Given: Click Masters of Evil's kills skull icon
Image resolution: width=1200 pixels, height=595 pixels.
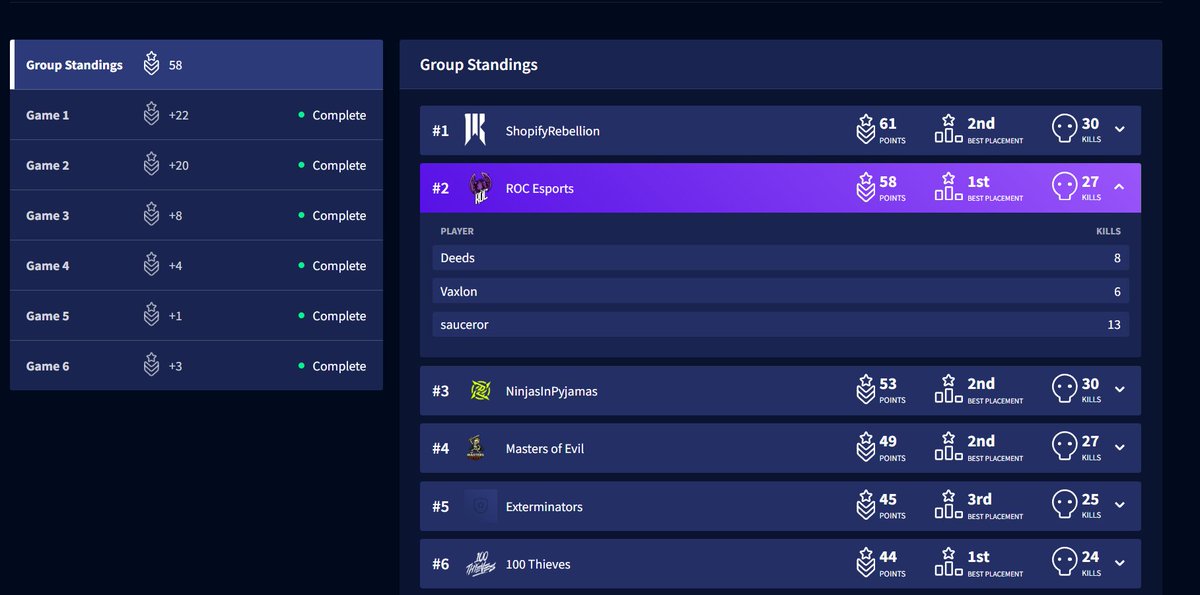Looking at the screenshot, I should pyautogui.click(x=1065, y=448).
